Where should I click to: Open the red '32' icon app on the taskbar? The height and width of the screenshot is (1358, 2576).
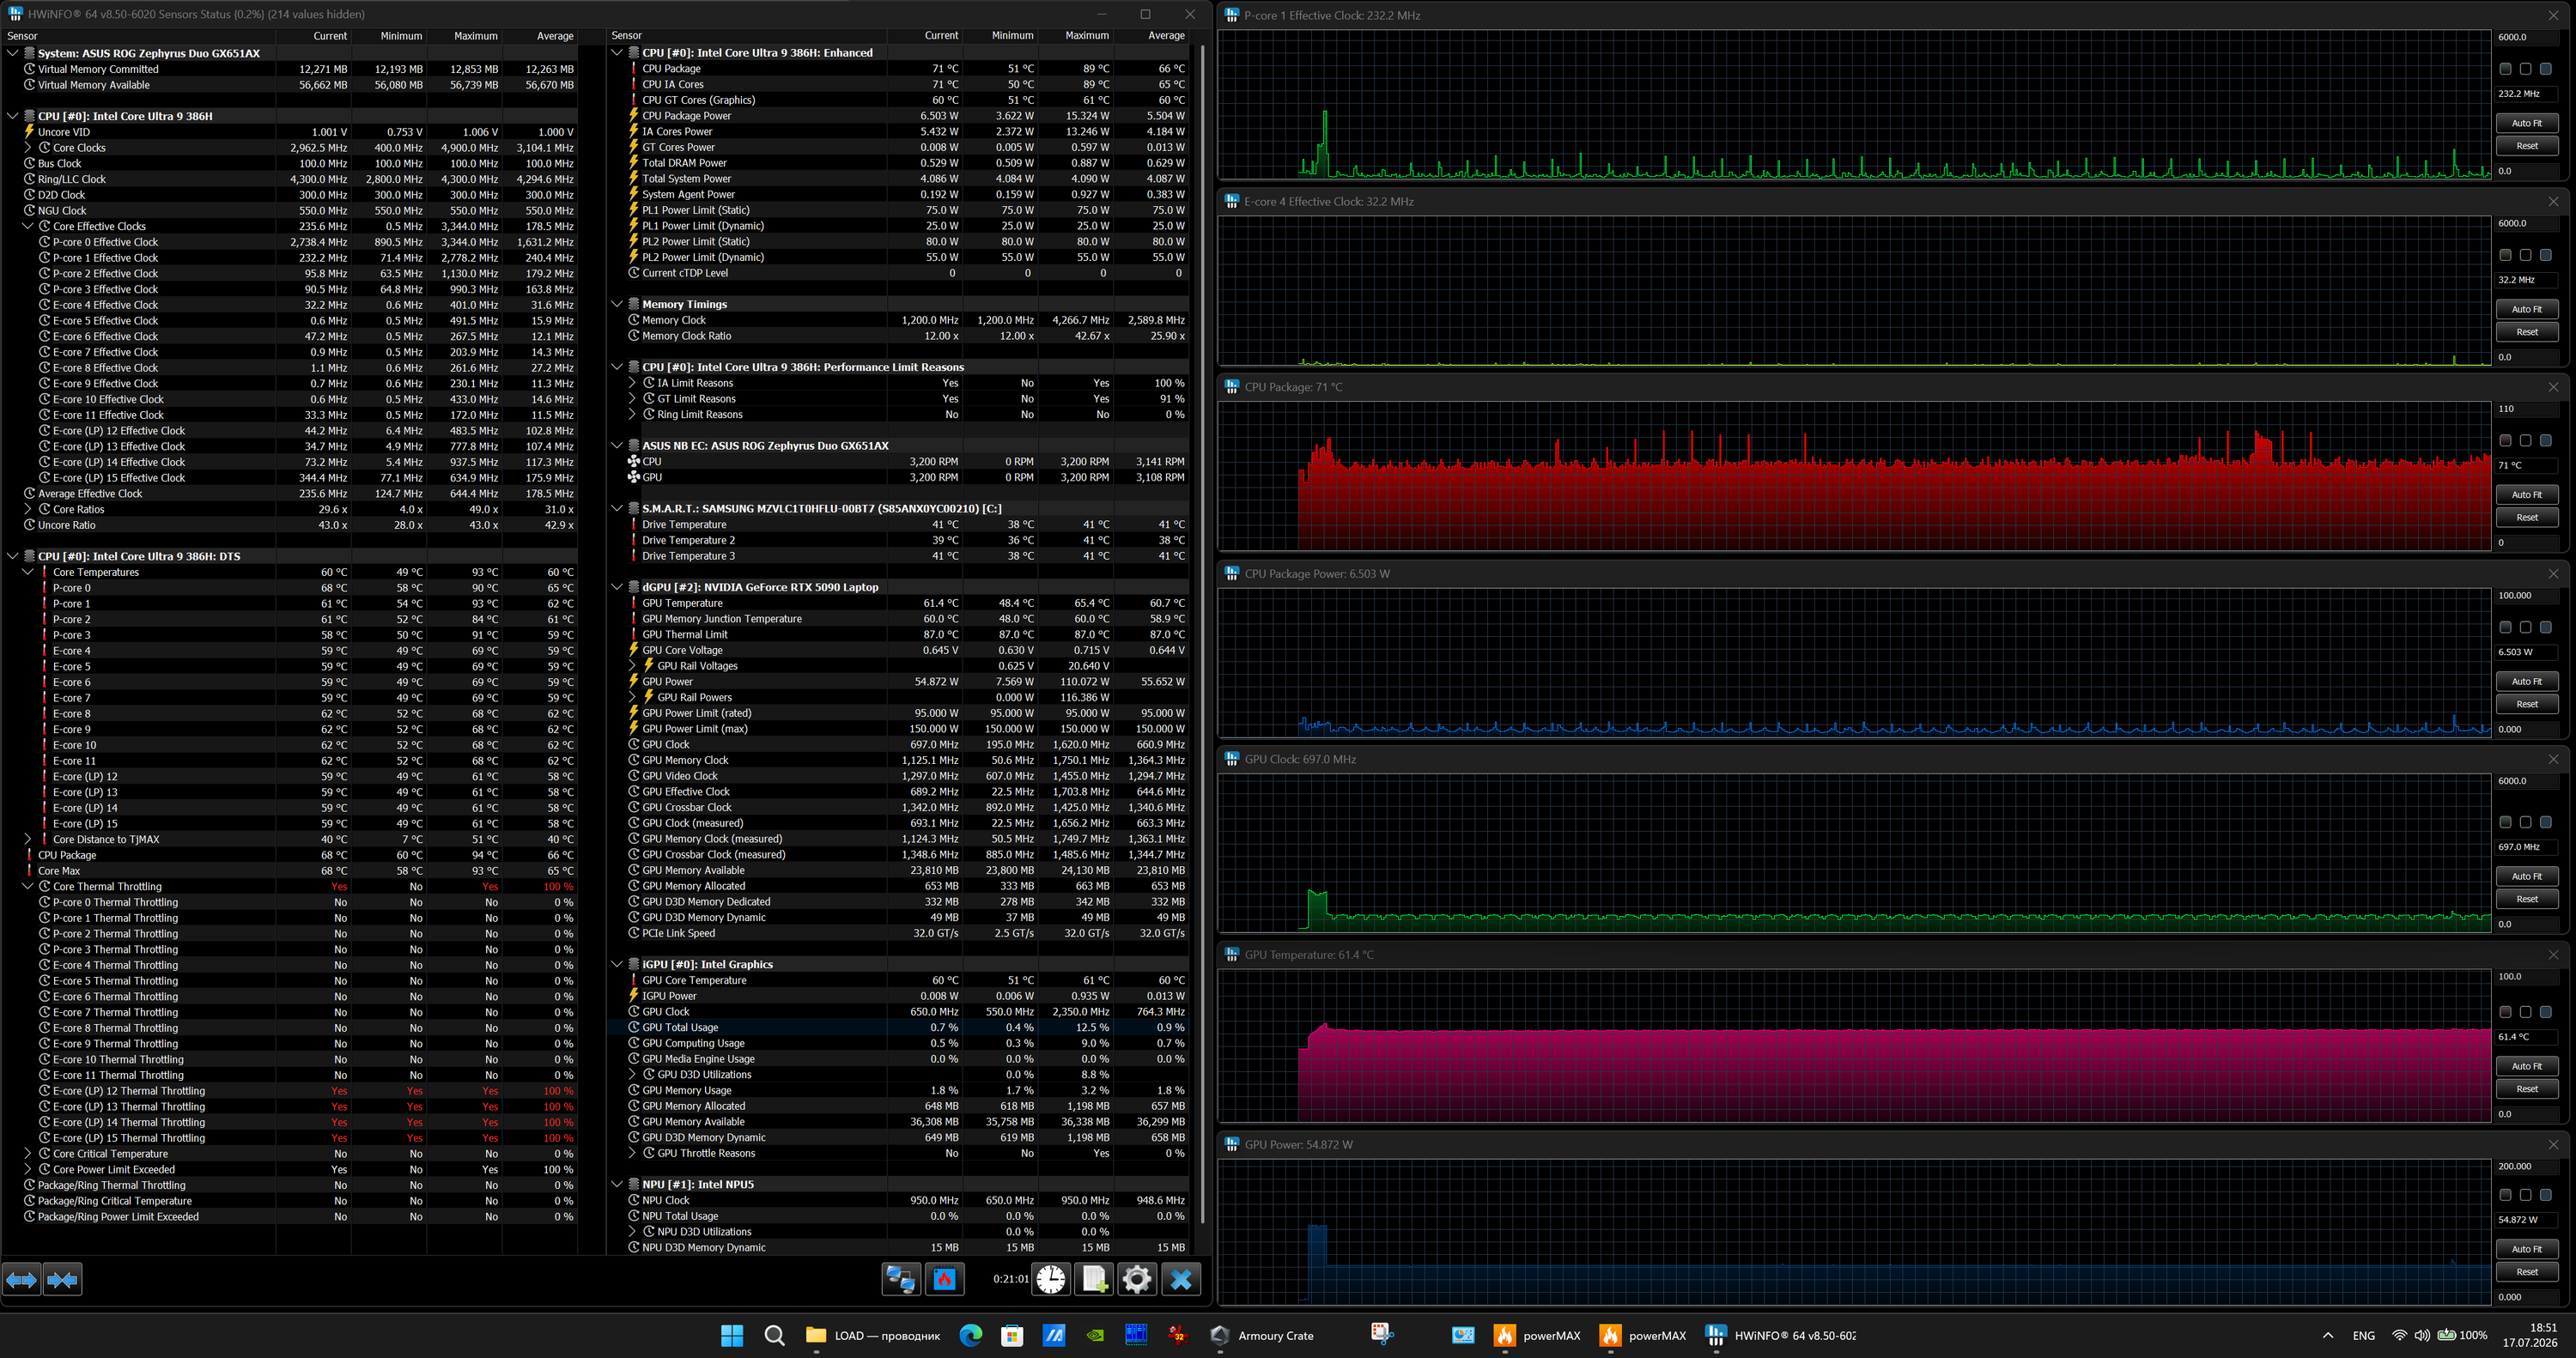pos(1177,1335)
